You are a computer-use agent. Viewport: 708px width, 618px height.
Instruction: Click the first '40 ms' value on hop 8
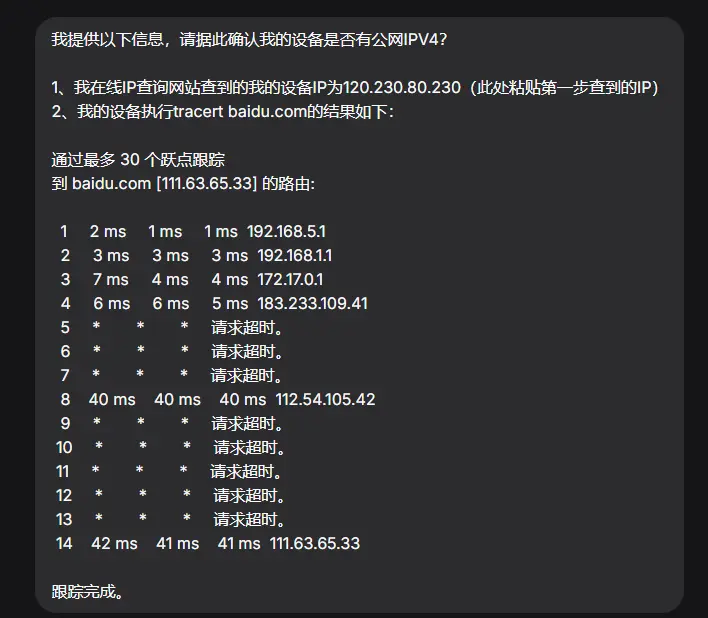click(x=112, y=399)
